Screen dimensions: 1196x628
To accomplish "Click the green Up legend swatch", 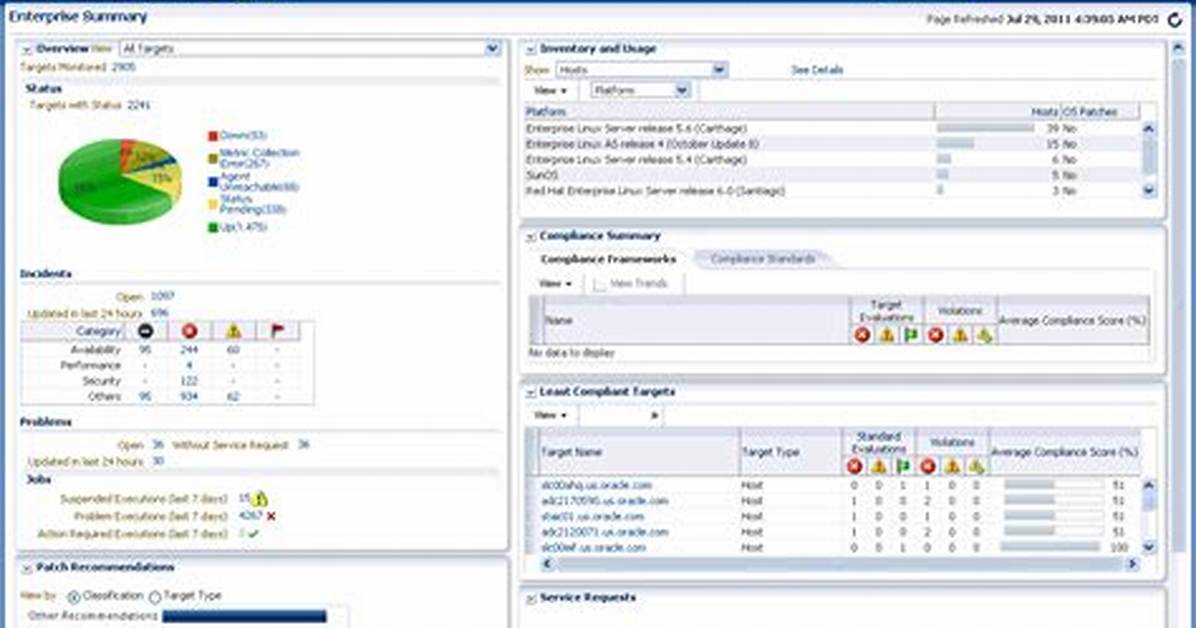I will 213,227.
